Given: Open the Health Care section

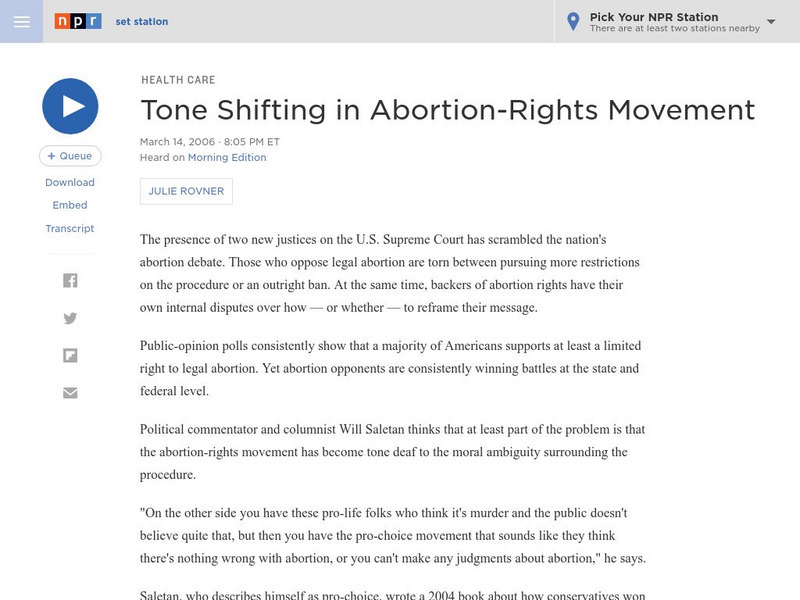Looking at the screenshot, I should tap(178, 80).
